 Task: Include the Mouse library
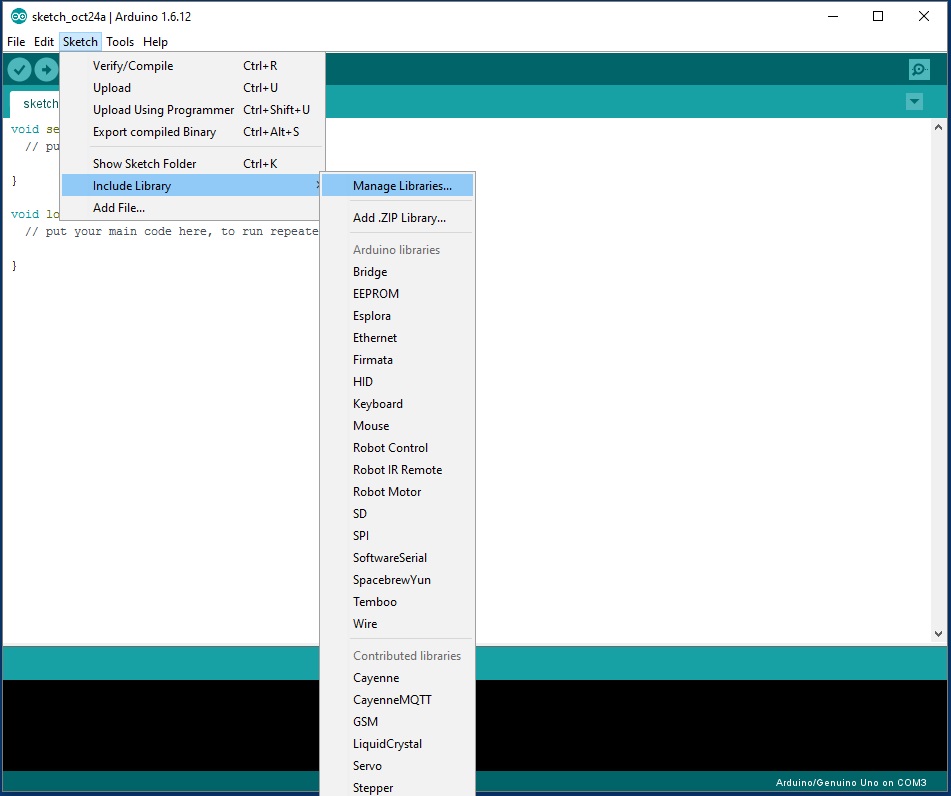(397, 426)
